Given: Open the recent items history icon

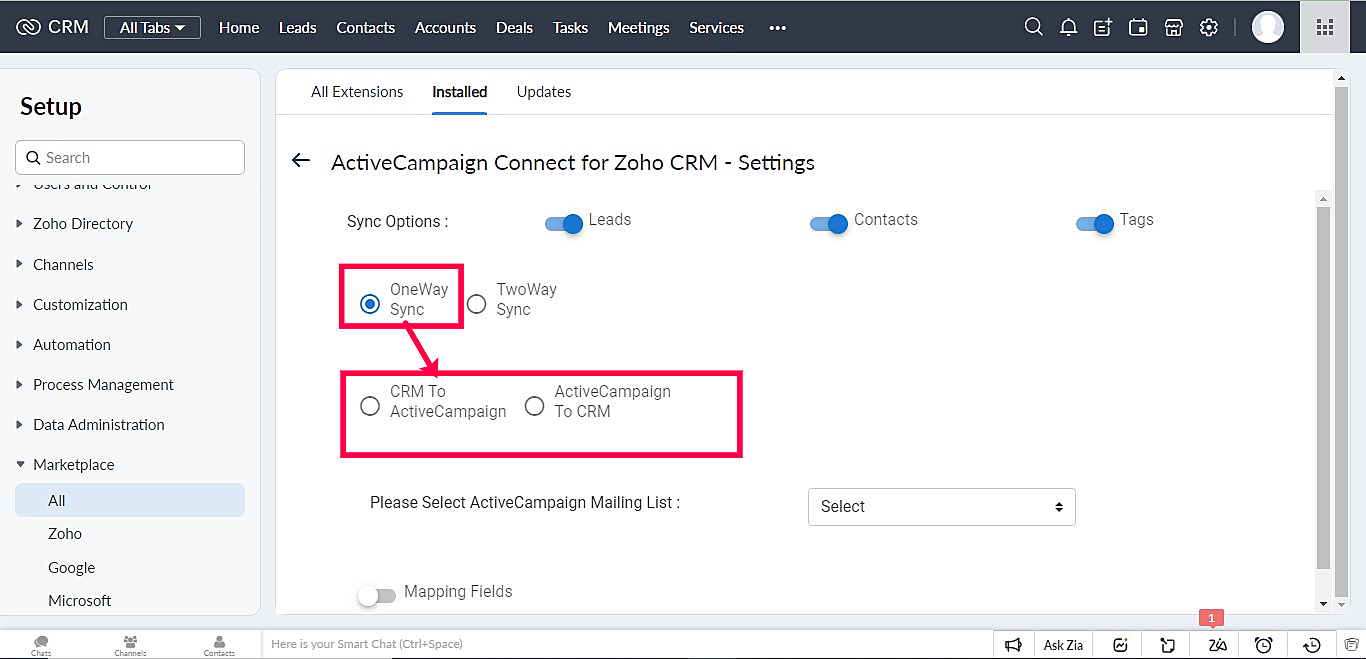Looking at the screenshot, I should 1313,645.
